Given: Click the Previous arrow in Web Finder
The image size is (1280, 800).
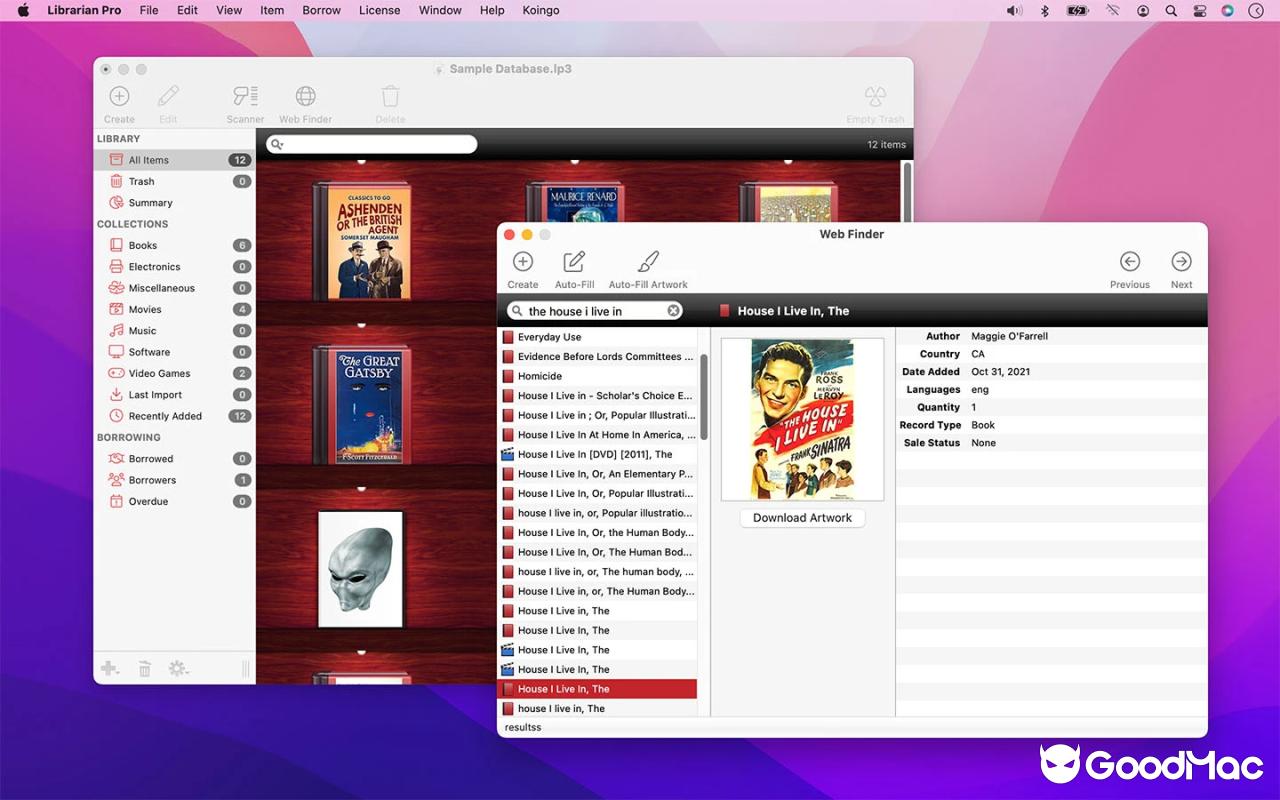Looking at the screenshot, I should pyautogui.click(x=1129, y=263).
